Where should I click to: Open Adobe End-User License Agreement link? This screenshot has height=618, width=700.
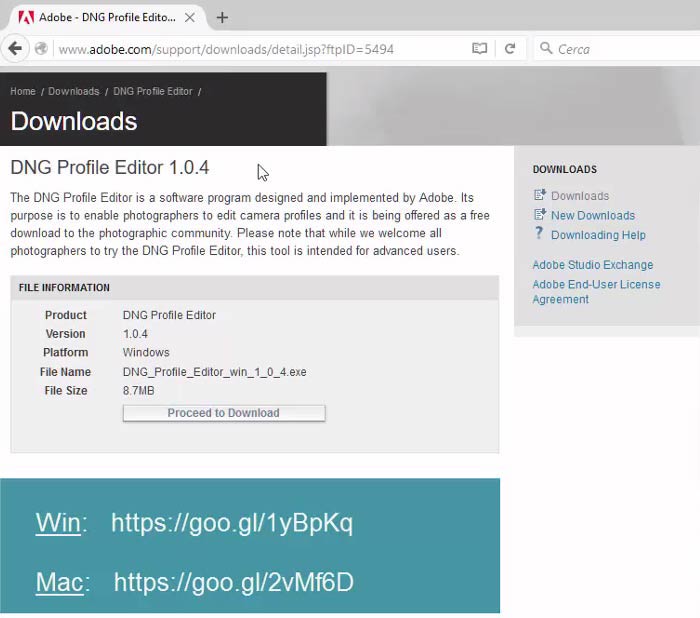(596, 292)
